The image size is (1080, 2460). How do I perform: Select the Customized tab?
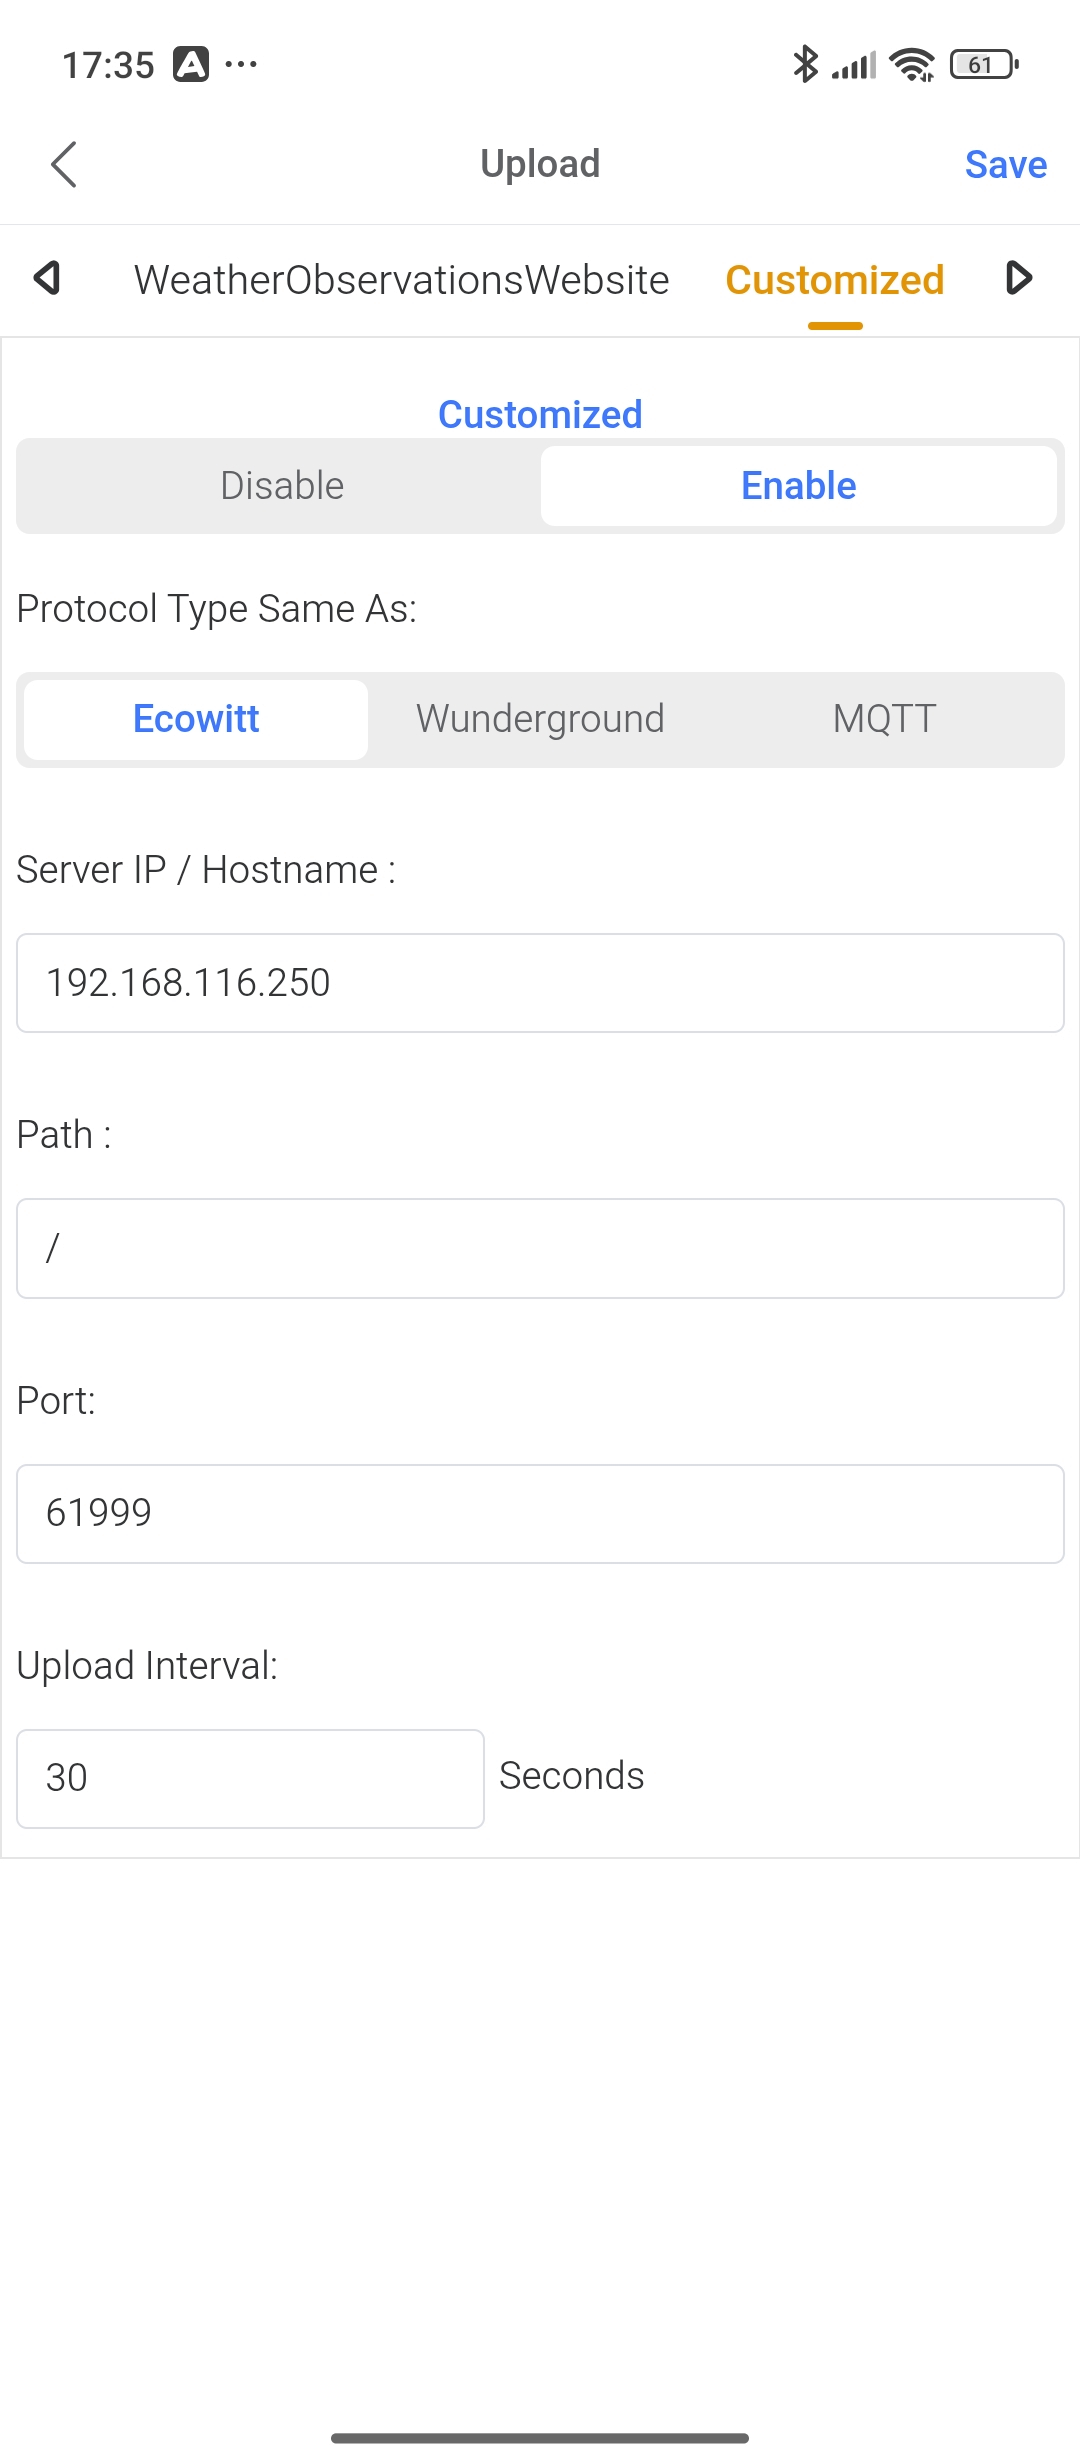pos(834,280)
